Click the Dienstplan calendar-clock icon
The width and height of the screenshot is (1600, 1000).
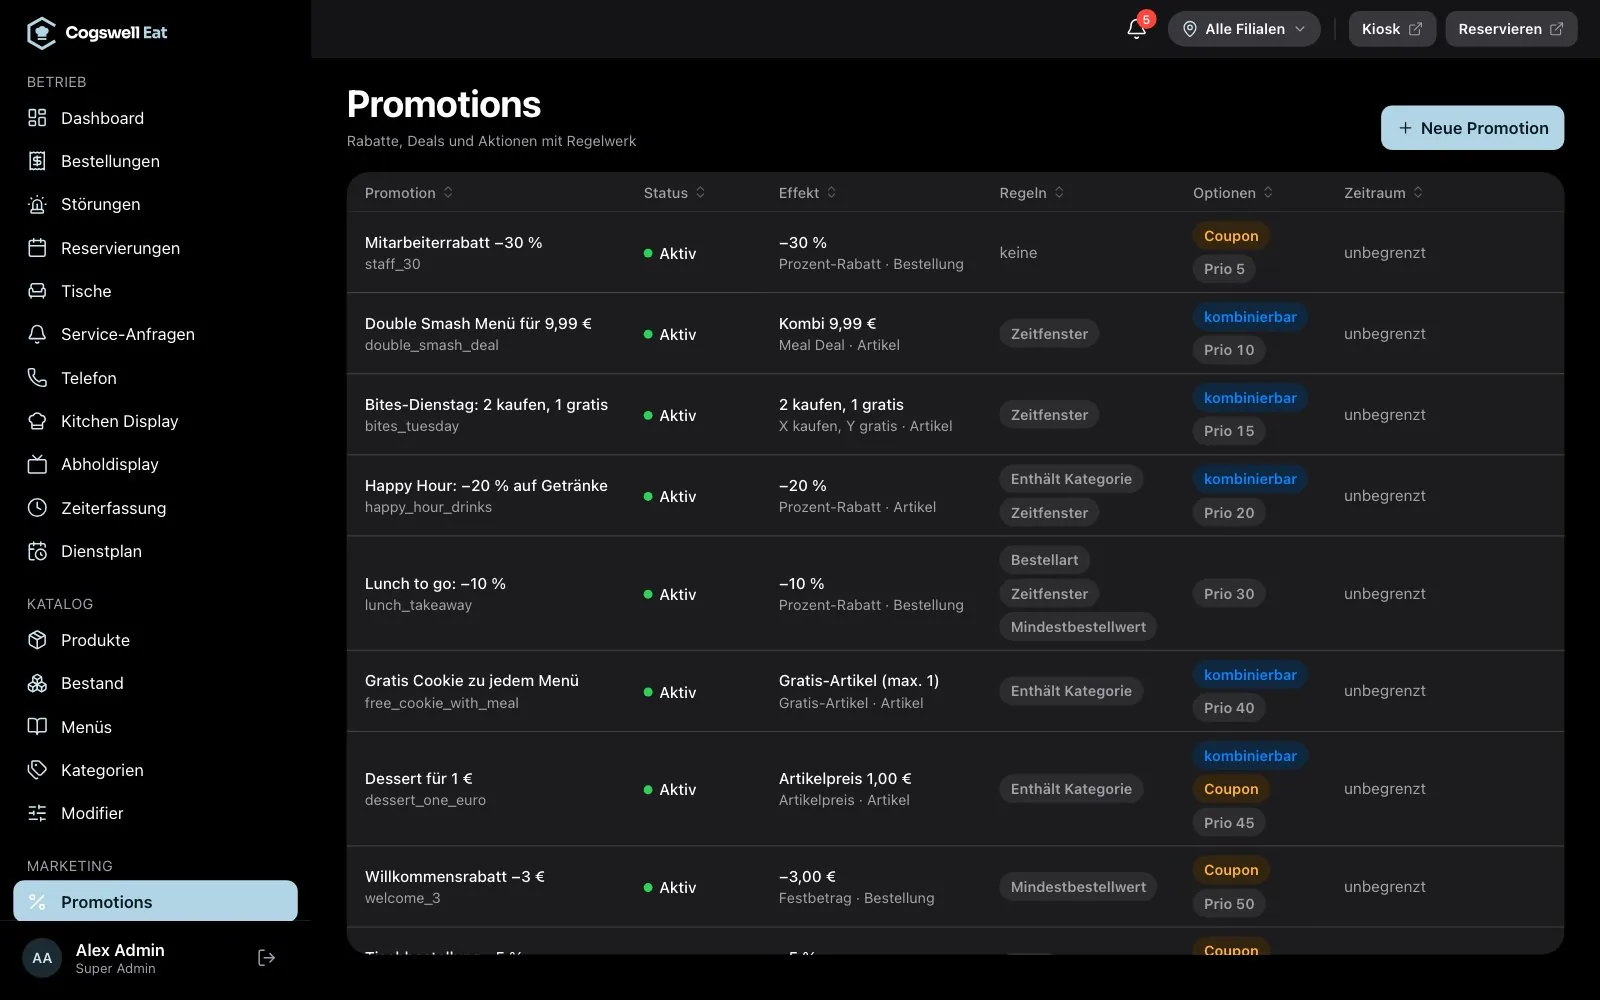(x=37, y=551)
